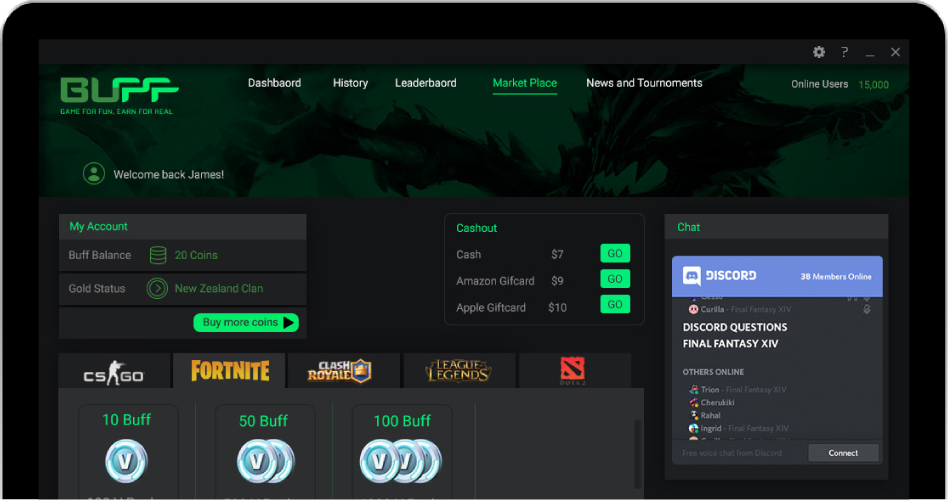Click Trion's avatar in Others Online
Image resolution: width=948 pixels, height=500 pixels.
click(x=693, y=389)
